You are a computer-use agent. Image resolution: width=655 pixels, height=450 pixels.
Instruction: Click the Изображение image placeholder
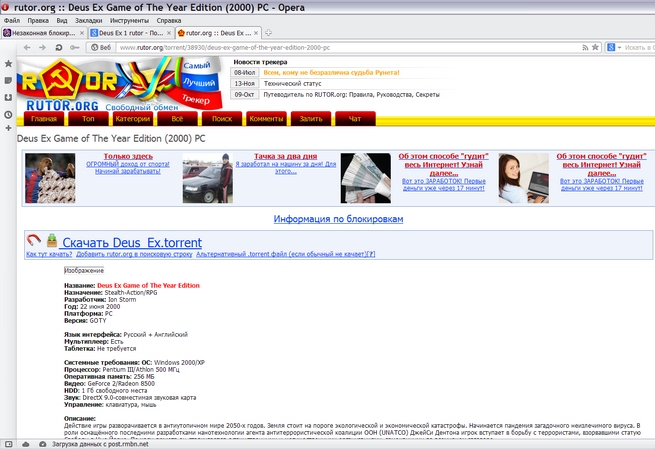pyautogui.click(x=84, y=271)
